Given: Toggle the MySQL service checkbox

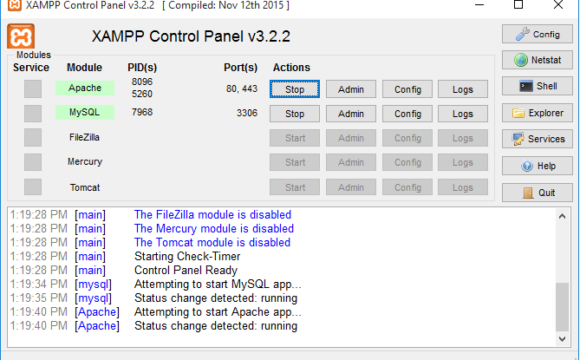Looking at the screenshot, I should (33, 113).
